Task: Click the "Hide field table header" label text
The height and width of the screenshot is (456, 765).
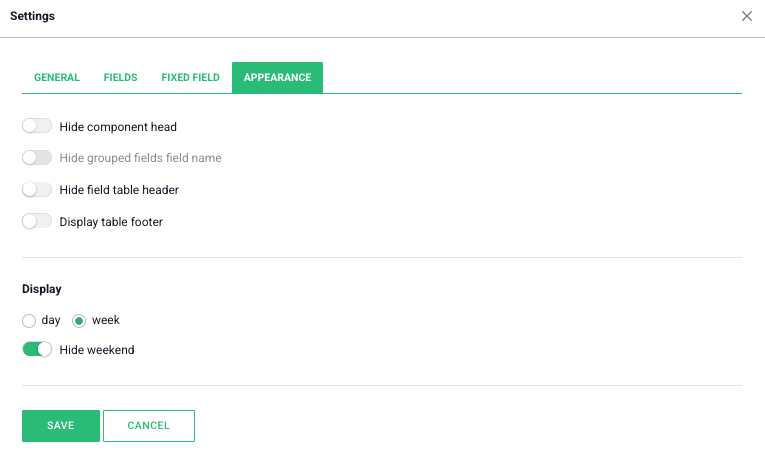Action: 119,190
